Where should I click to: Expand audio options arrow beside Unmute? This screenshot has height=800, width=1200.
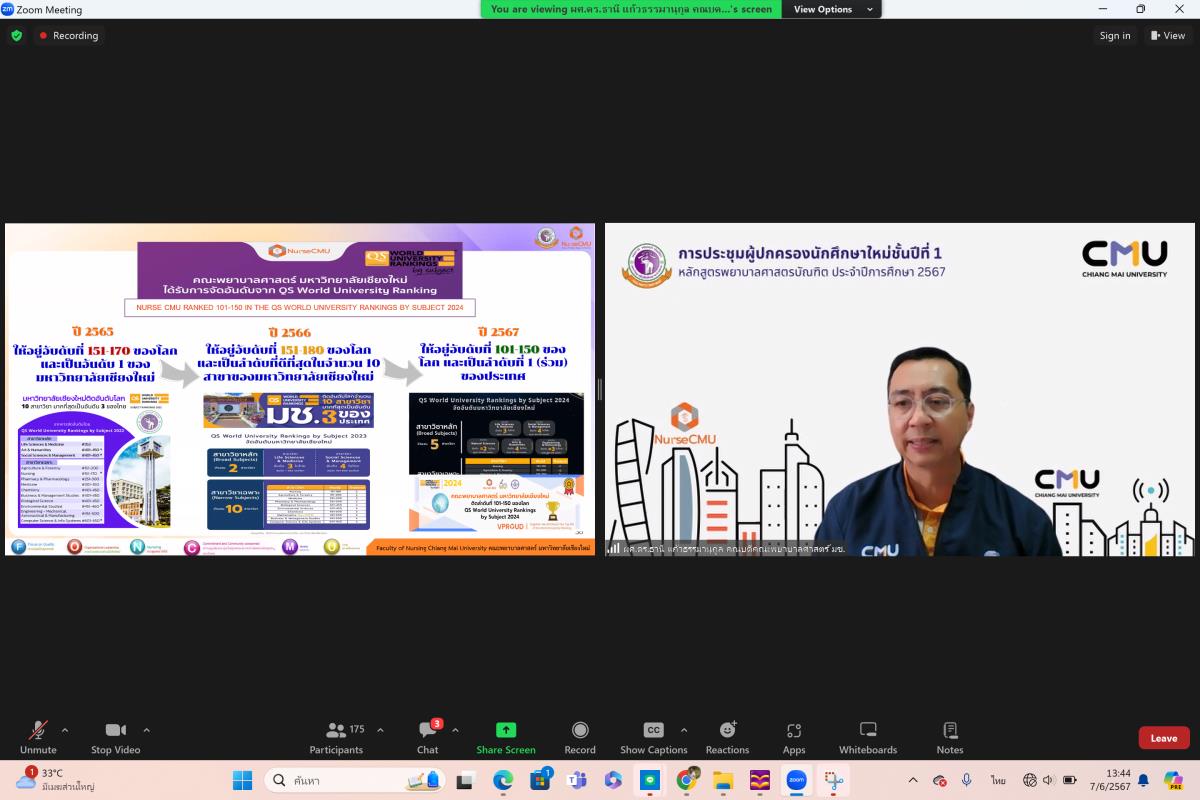pos(65,730)
